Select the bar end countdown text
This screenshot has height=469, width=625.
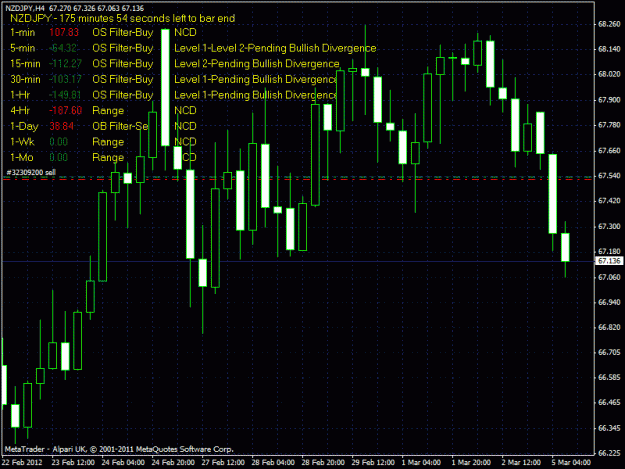point(122,19)
